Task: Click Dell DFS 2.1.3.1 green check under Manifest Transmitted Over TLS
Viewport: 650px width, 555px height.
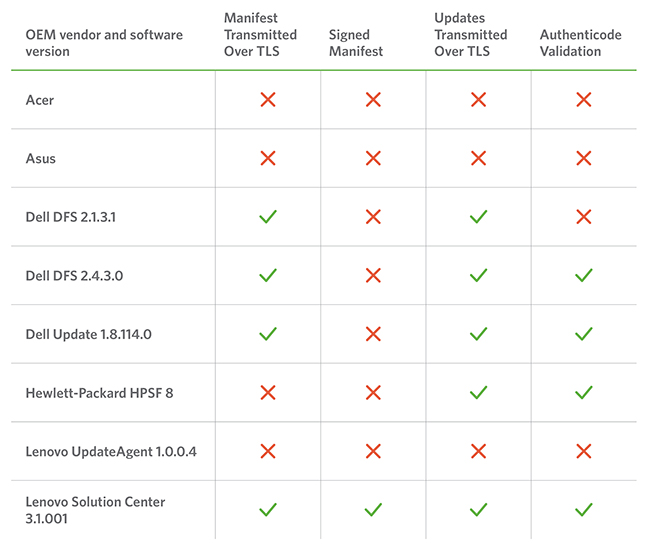Action: coord(268,217)
